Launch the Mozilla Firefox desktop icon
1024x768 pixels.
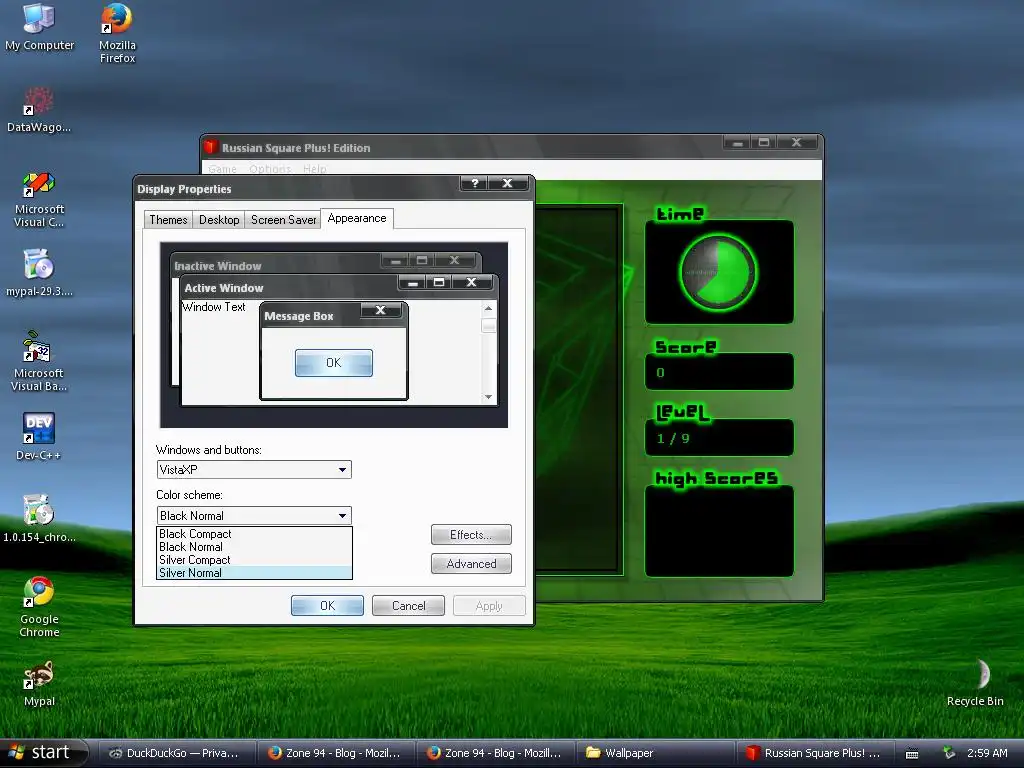(x=117, y=33)
